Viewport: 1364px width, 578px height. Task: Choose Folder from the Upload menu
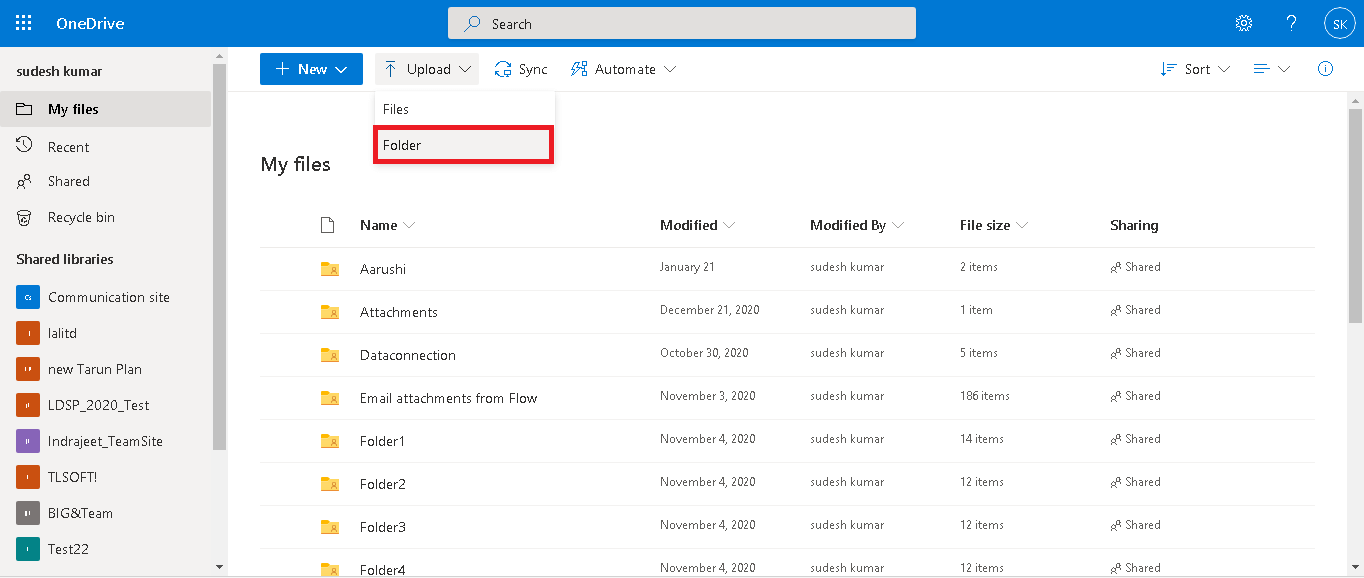pos(464,145)
